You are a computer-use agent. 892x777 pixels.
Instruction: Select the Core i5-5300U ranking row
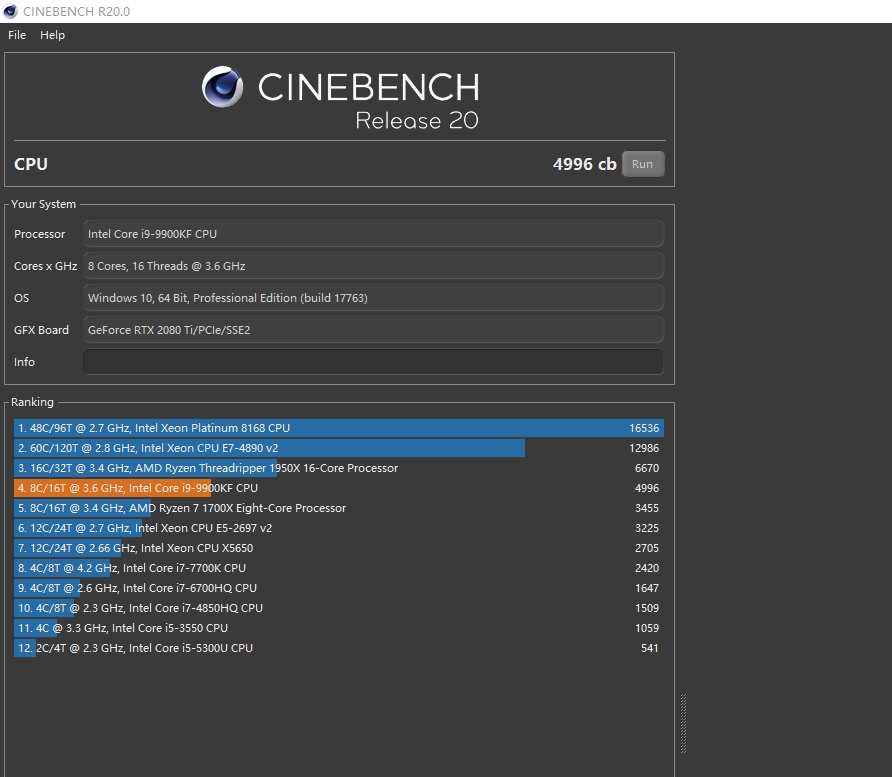338,648
